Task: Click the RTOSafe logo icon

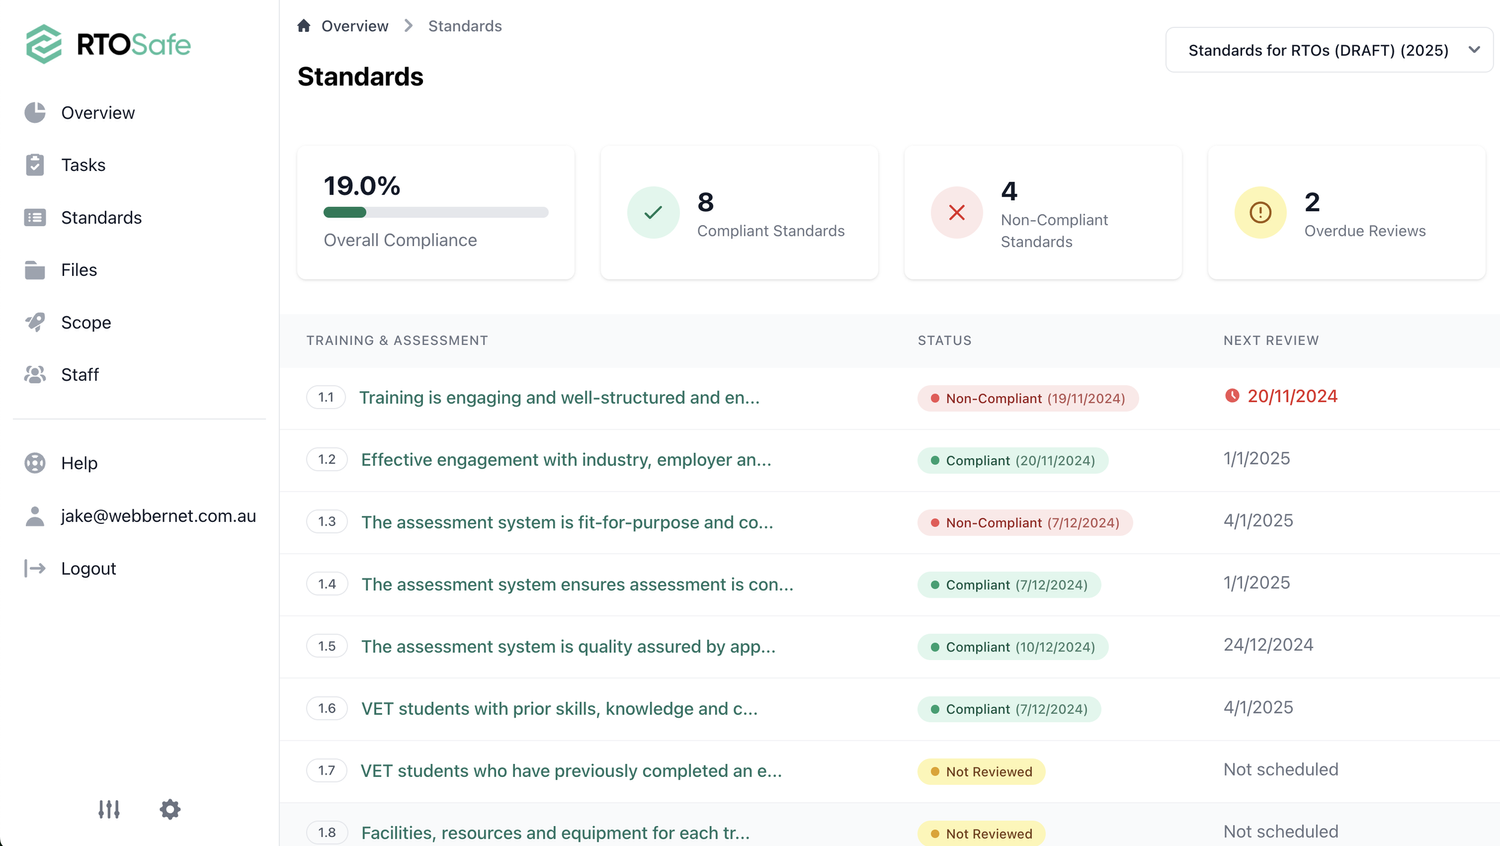Action: tap(44, 44)
